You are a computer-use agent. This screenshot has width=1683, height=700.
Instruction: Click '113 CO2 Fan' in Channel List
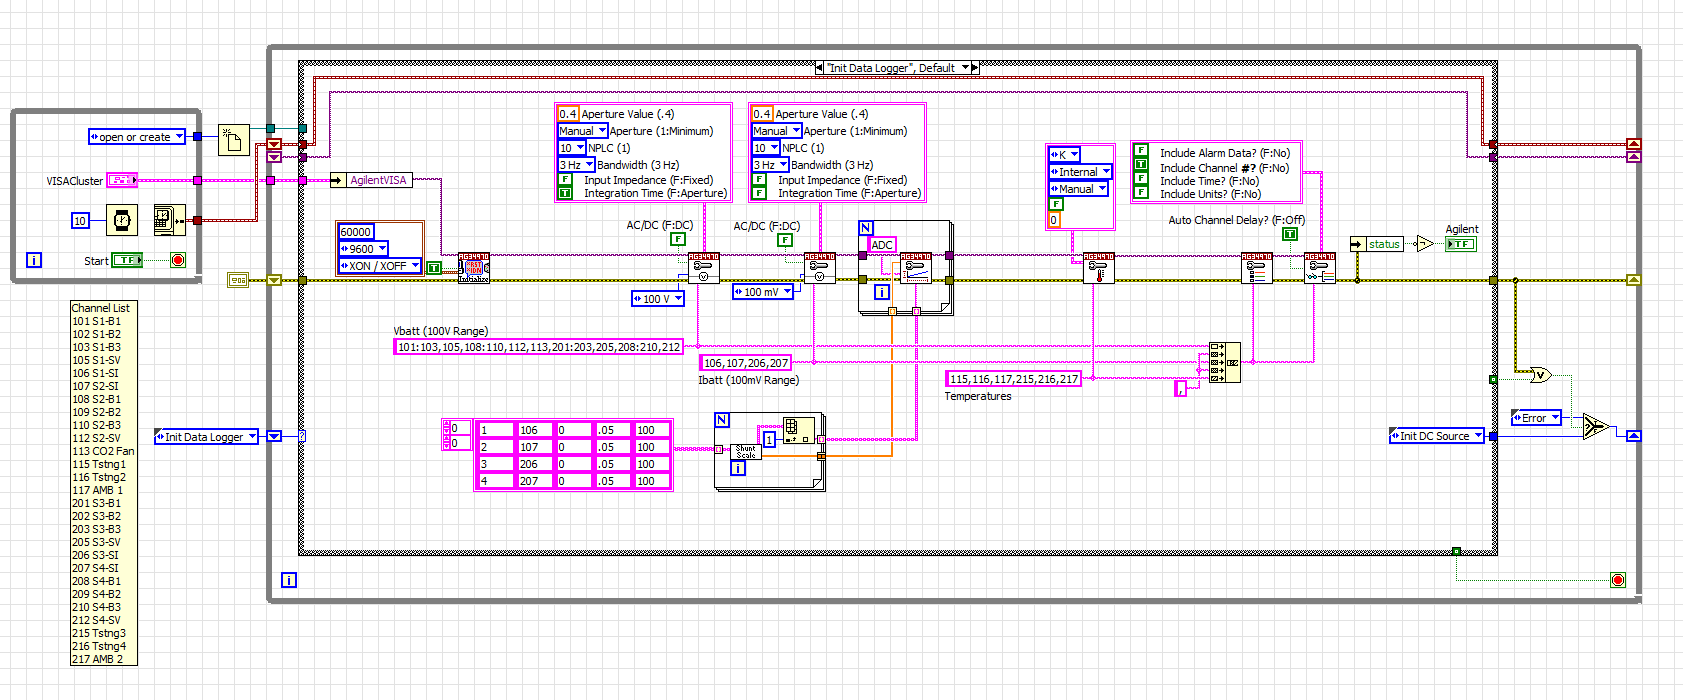tap(103, 451)
